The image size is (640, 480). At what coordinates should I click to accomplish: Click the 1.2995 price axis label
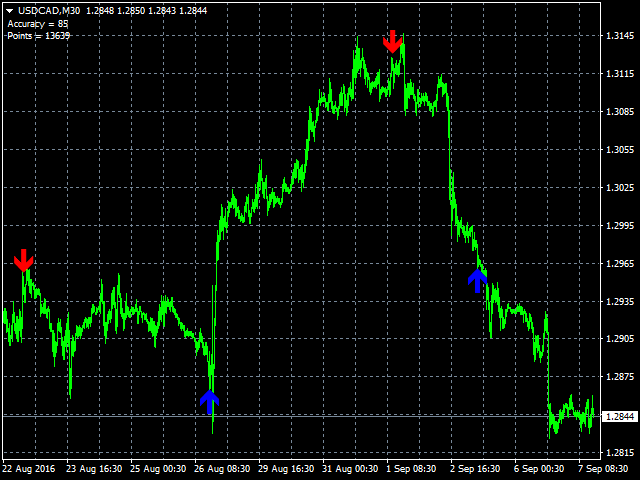coord(620,226)
